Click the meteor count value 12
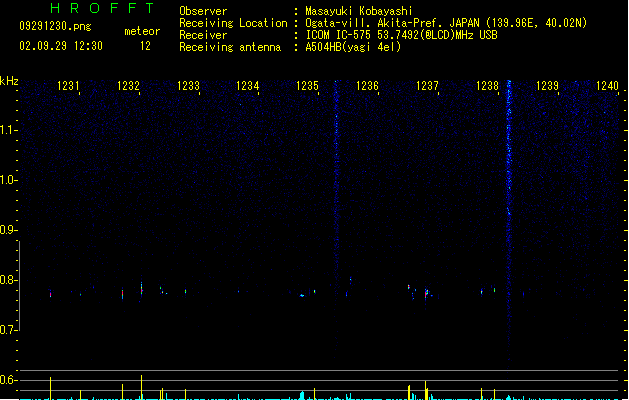 click(x=145, y=46)
